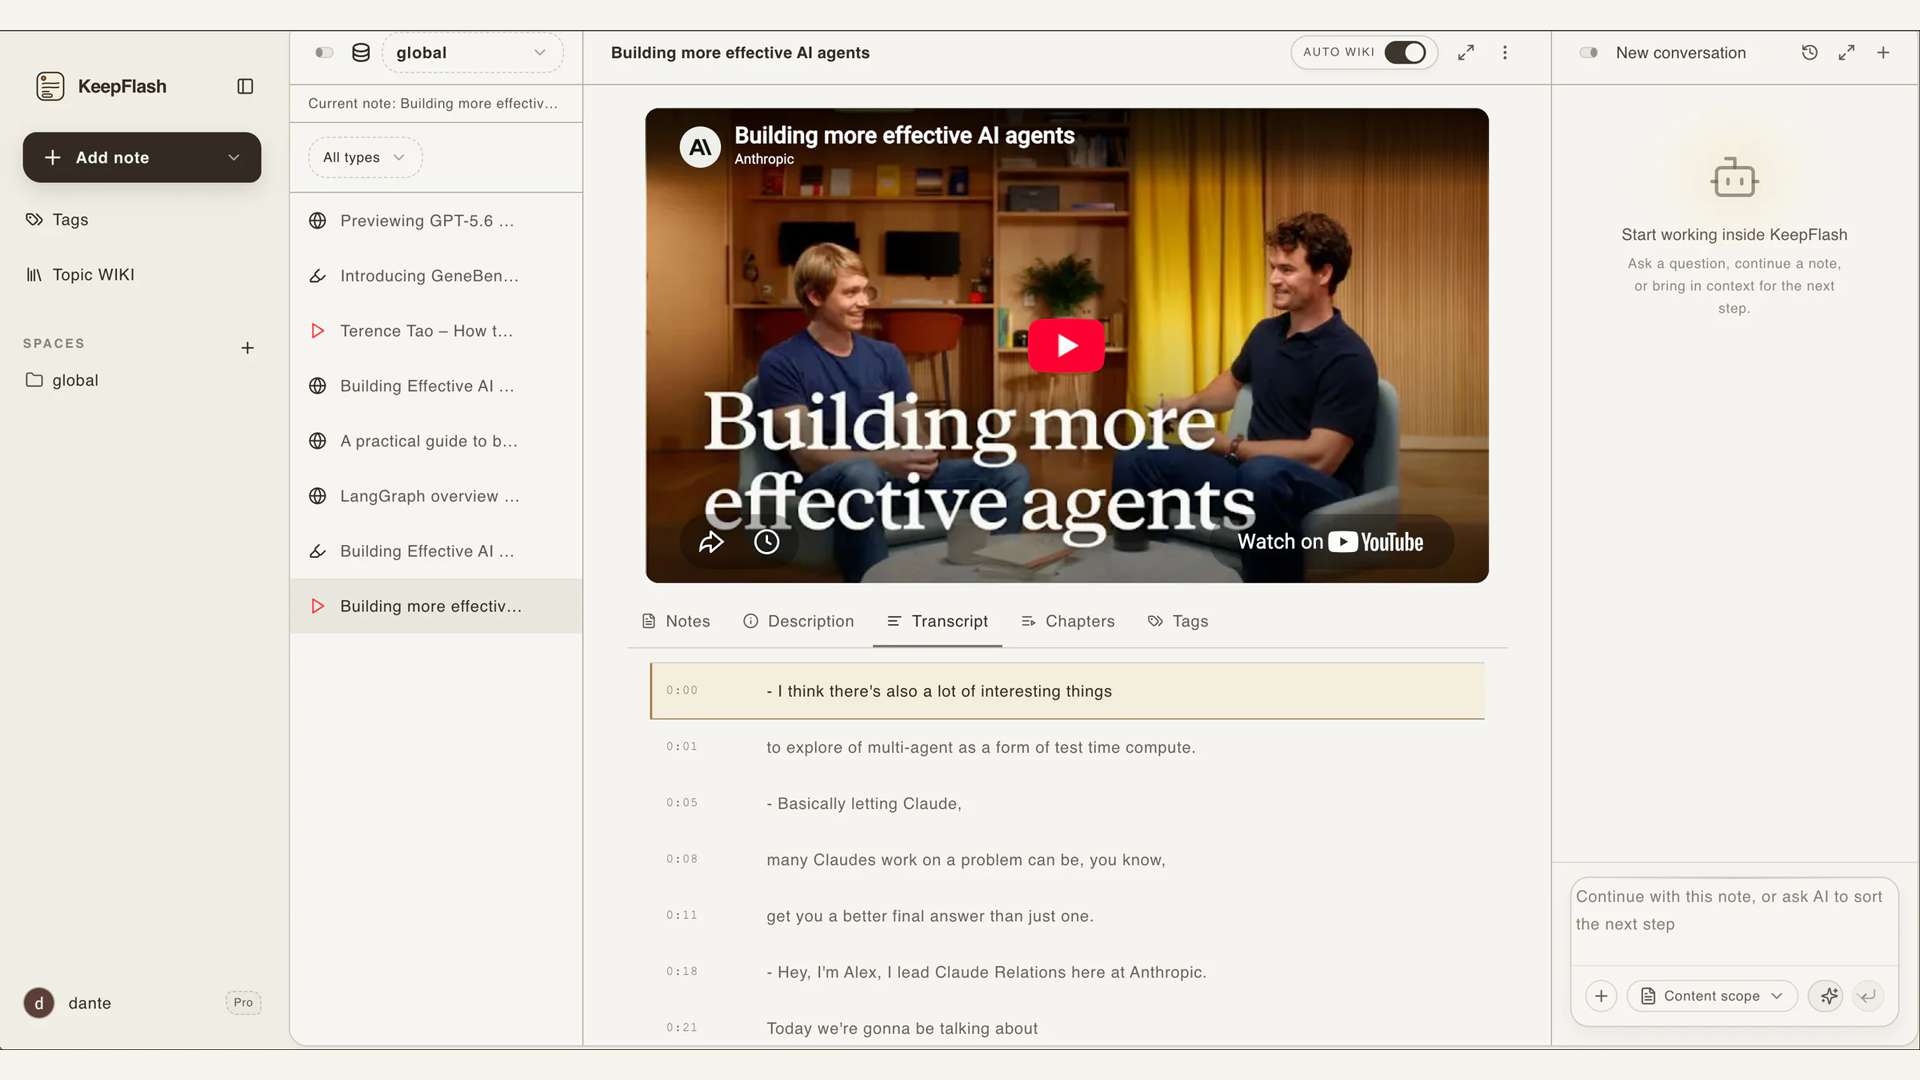Open Topic WIKI in the sidebar

[80, 274]
